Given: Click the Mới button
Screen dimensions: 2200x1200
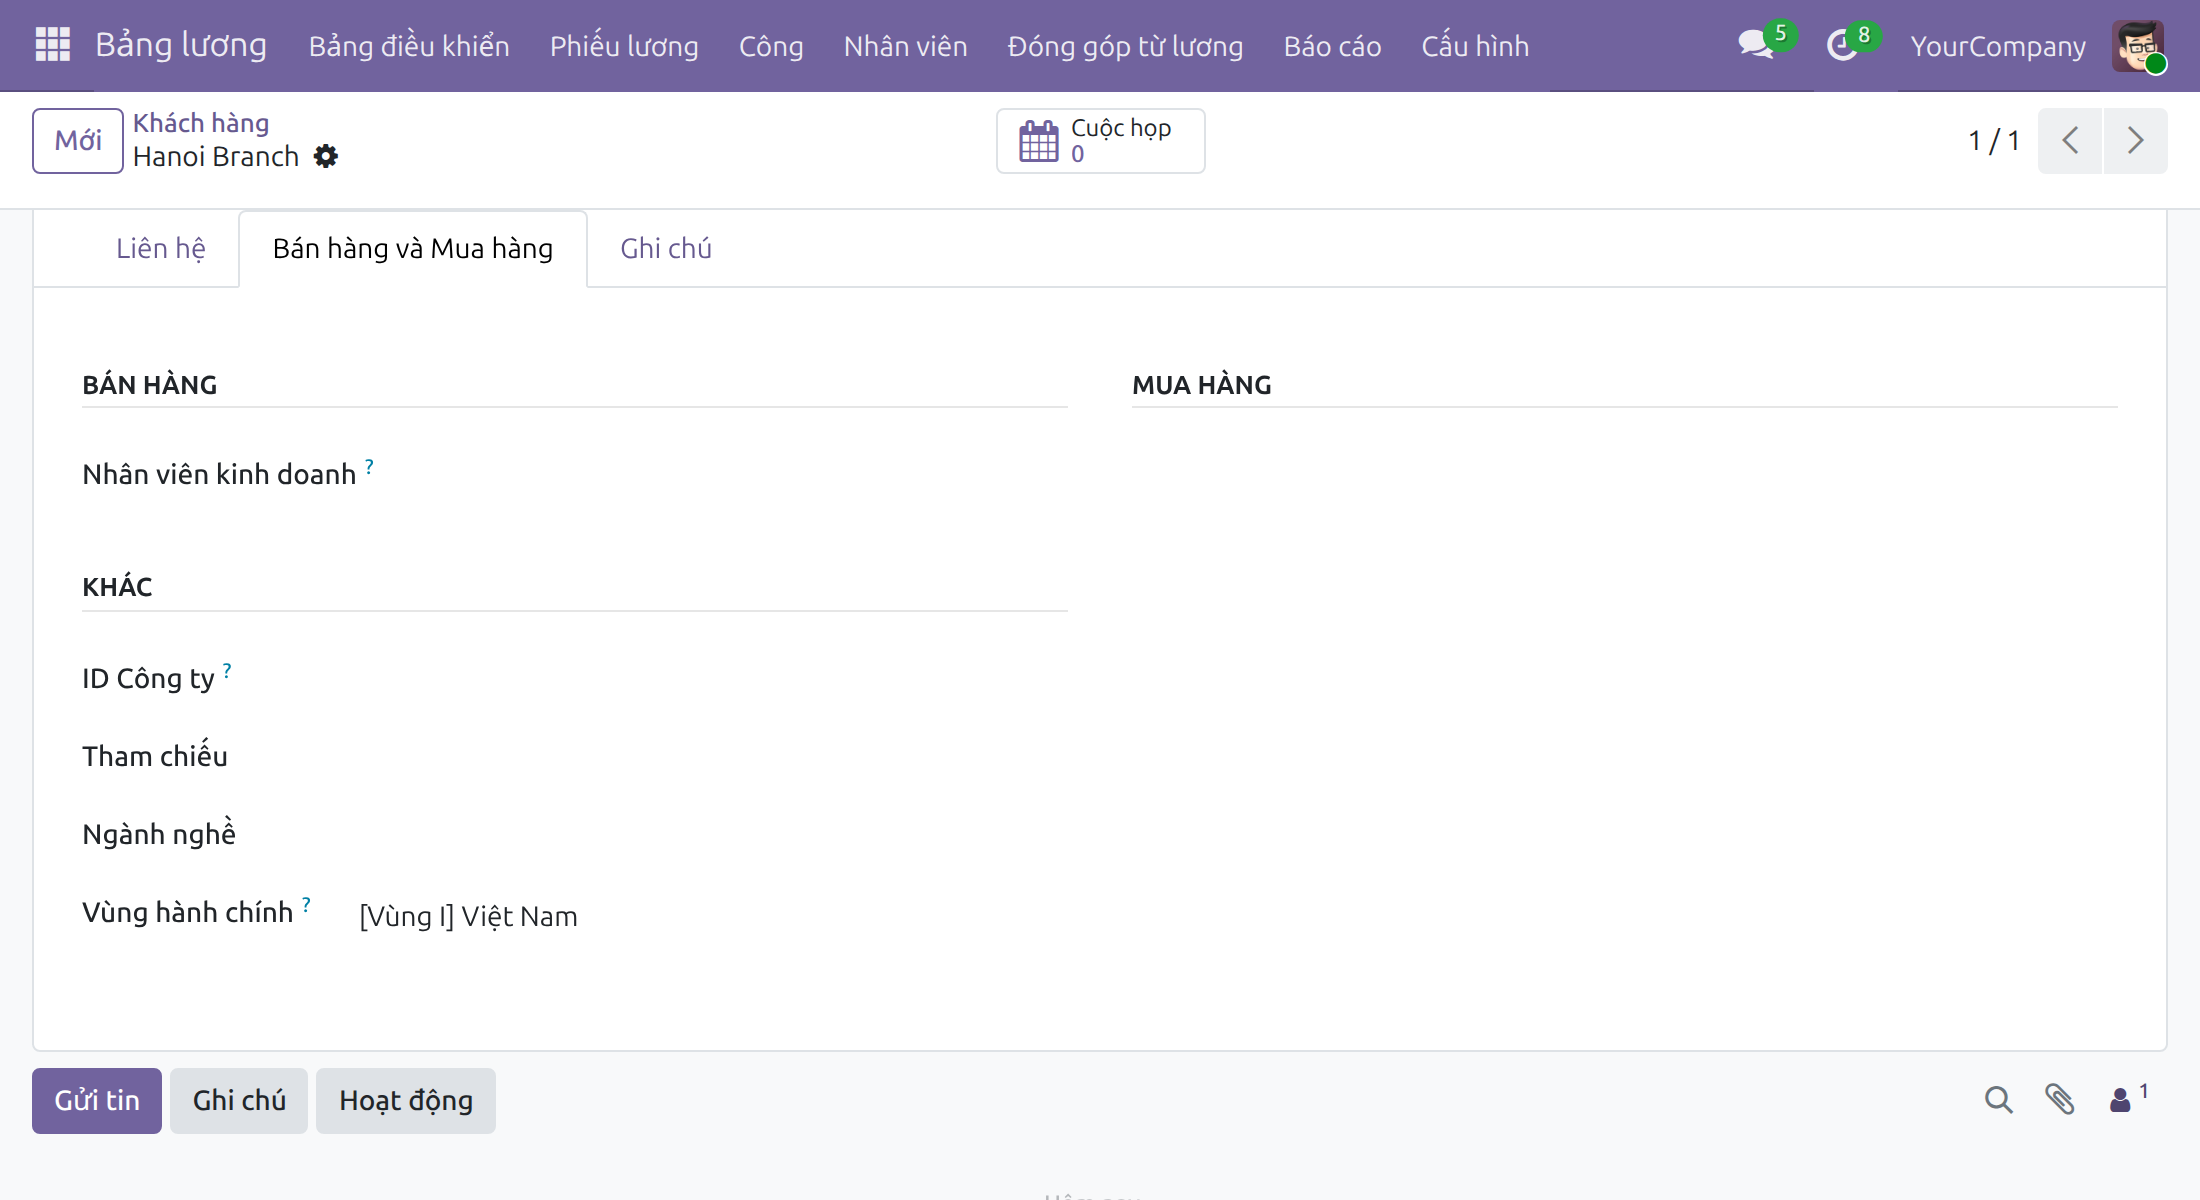Looking at the screenshot, I should (x=78, y=141).
